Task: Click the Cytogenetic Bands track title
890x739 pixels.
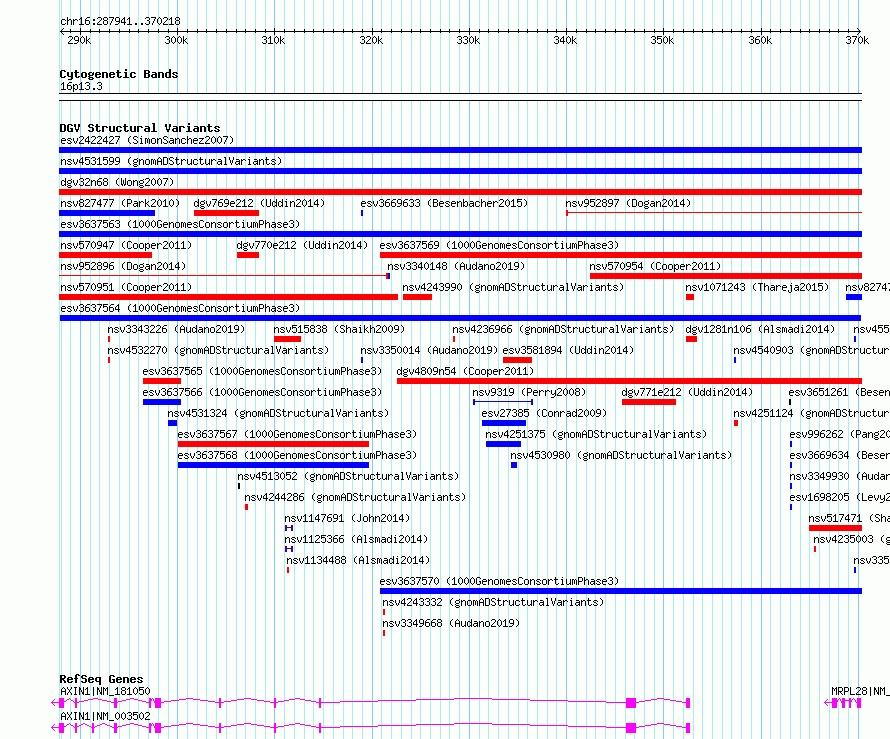Action: 119,74
